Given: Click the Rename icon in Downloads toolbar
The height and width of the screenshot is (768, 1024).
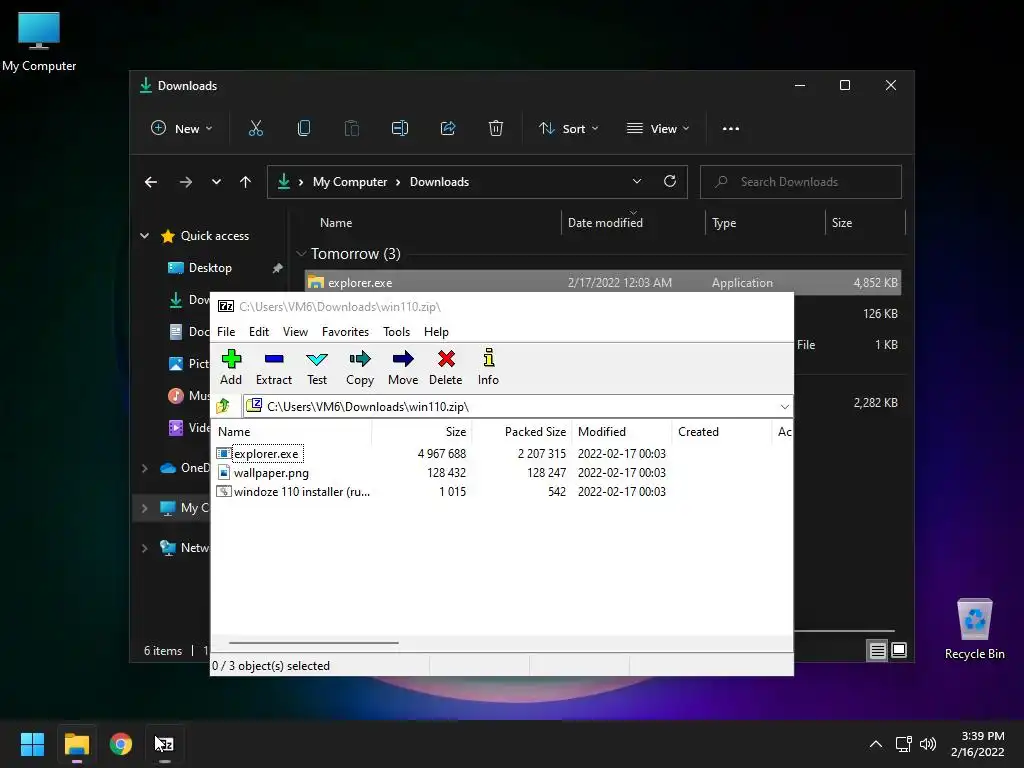Looking at the screenshot, I should click(400, 129).
